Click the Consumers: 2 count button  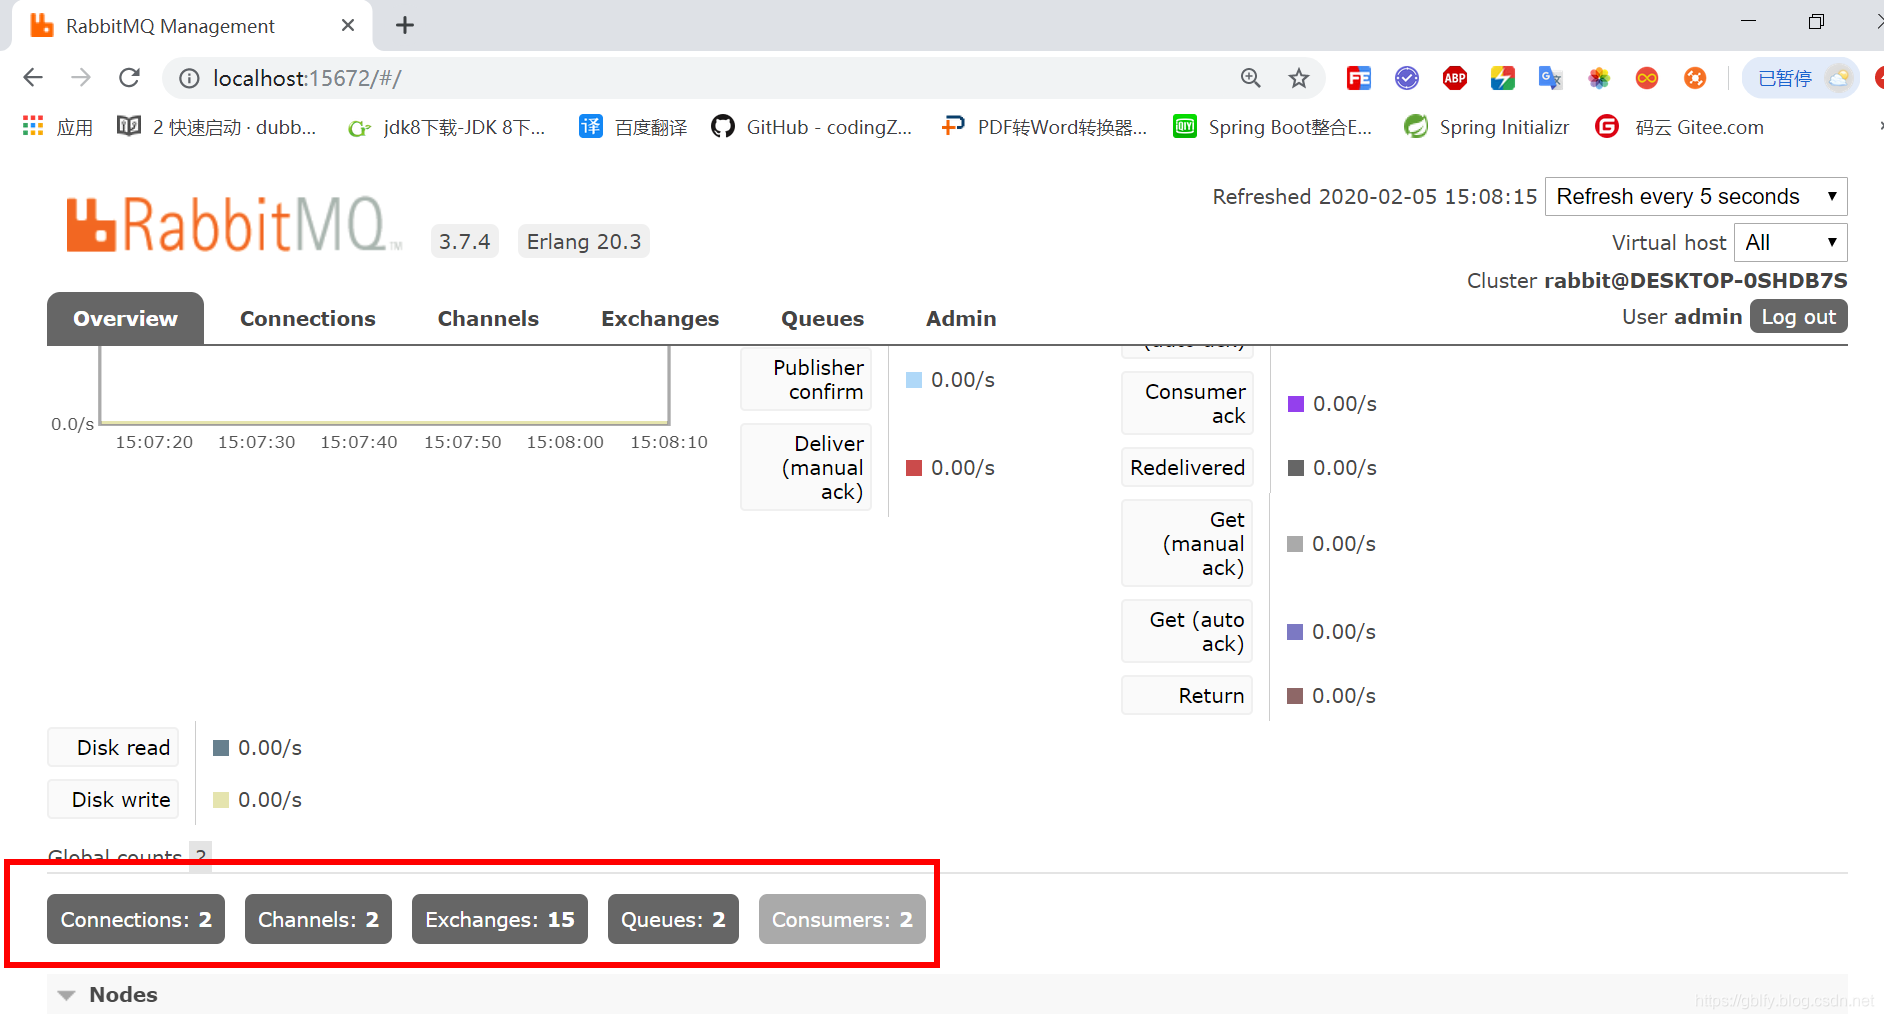point(842,919)
